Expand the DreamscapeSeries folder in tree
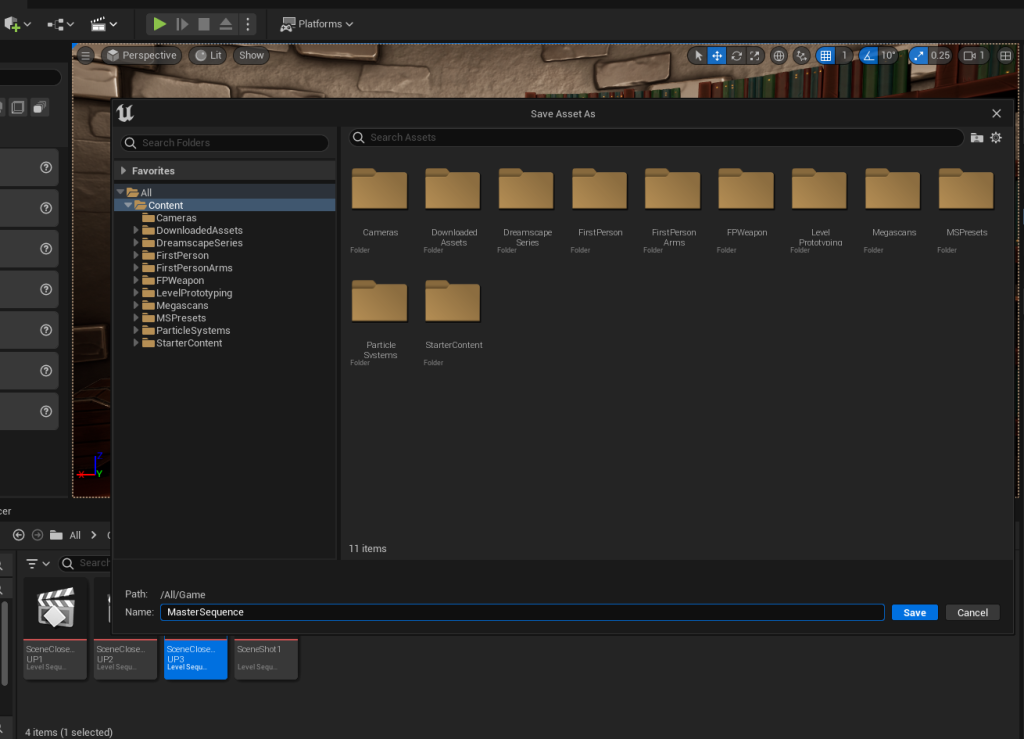The height and width of the screenshot is (739, 1024). tap(136, 243)
